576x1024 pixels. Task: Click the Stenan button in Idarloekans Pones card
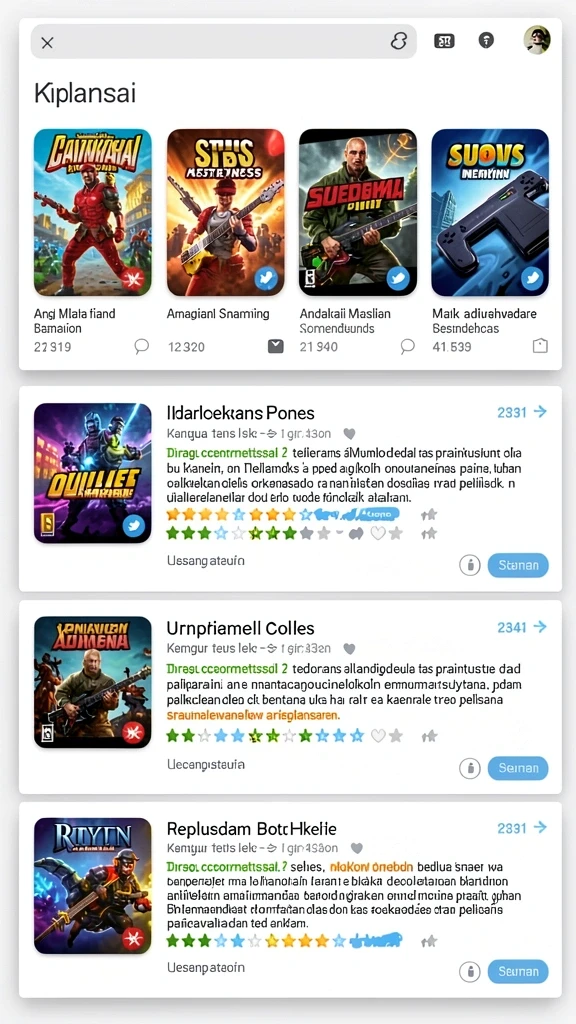click(x=518, y=565)
